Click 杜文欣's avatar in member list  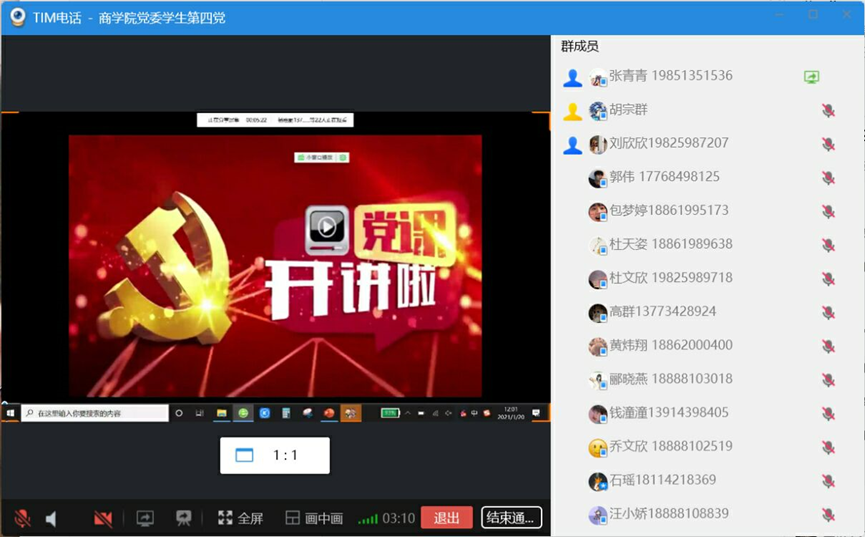coord(598,279)
